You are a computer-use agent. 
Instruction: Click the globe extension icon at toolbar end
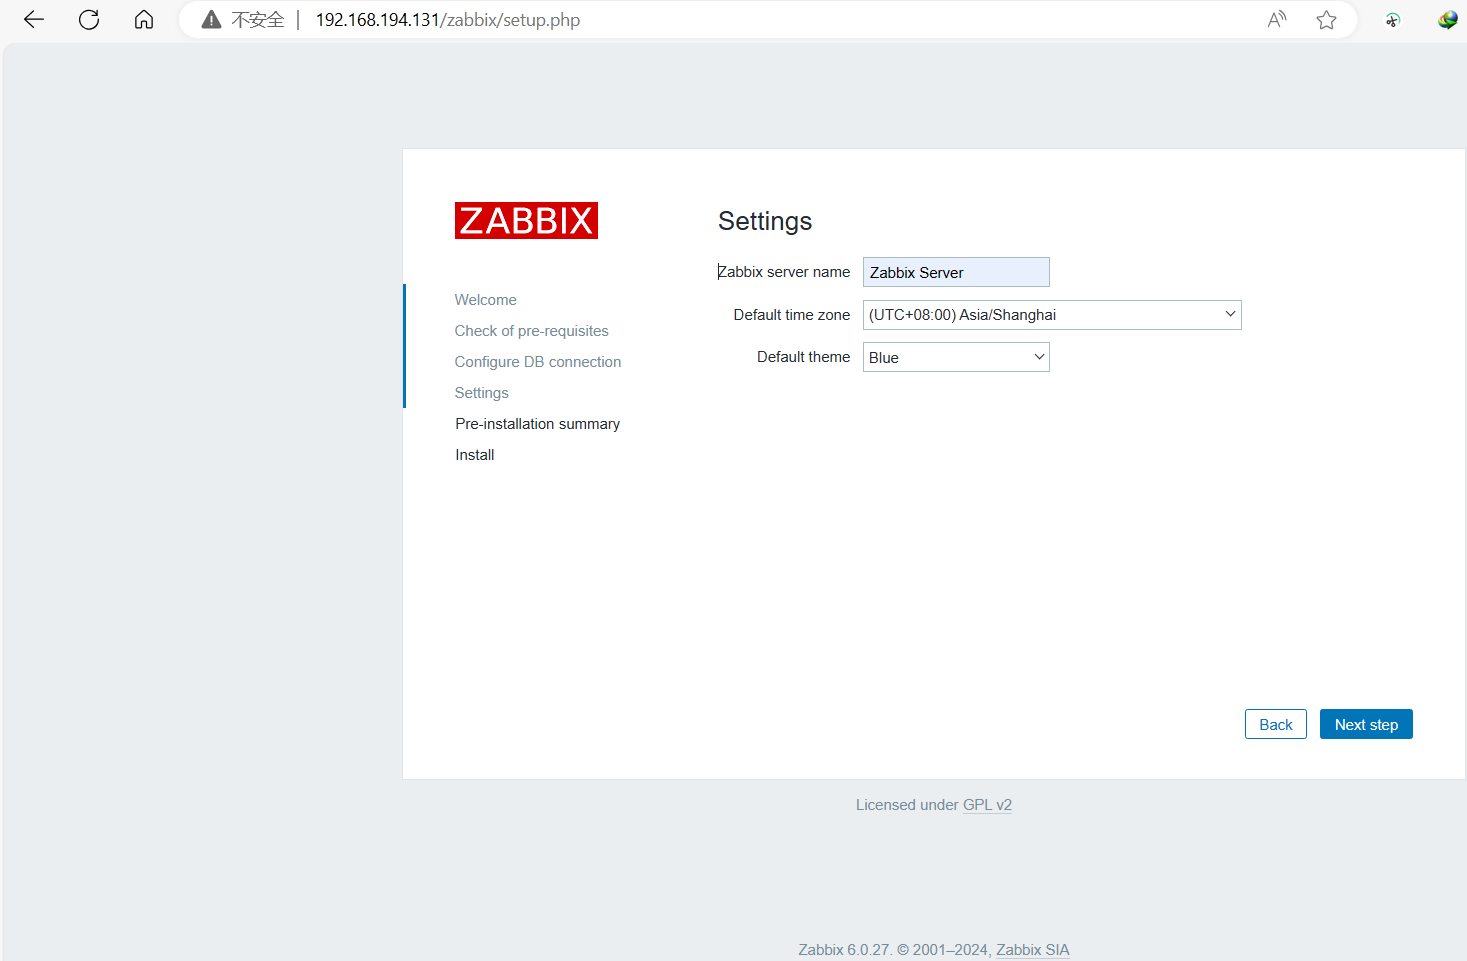pyautogui.click(x=1447, y=20)
